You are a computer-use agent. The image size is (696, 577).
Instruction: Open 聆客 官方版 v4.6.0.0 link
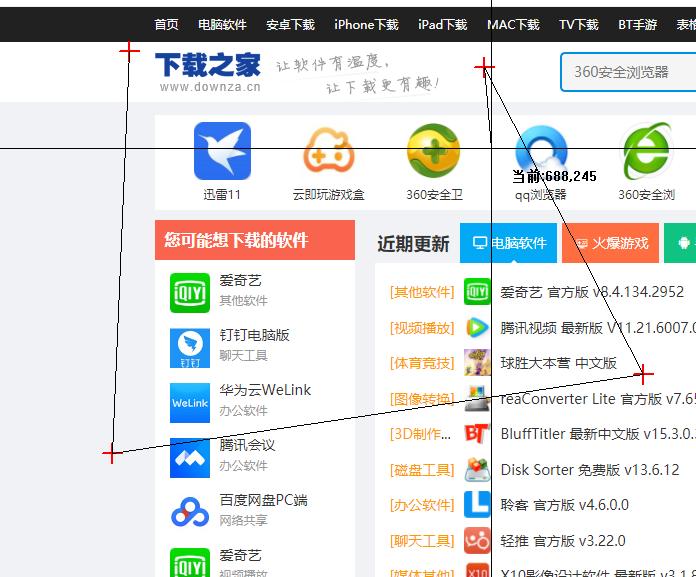pos(564,505)
